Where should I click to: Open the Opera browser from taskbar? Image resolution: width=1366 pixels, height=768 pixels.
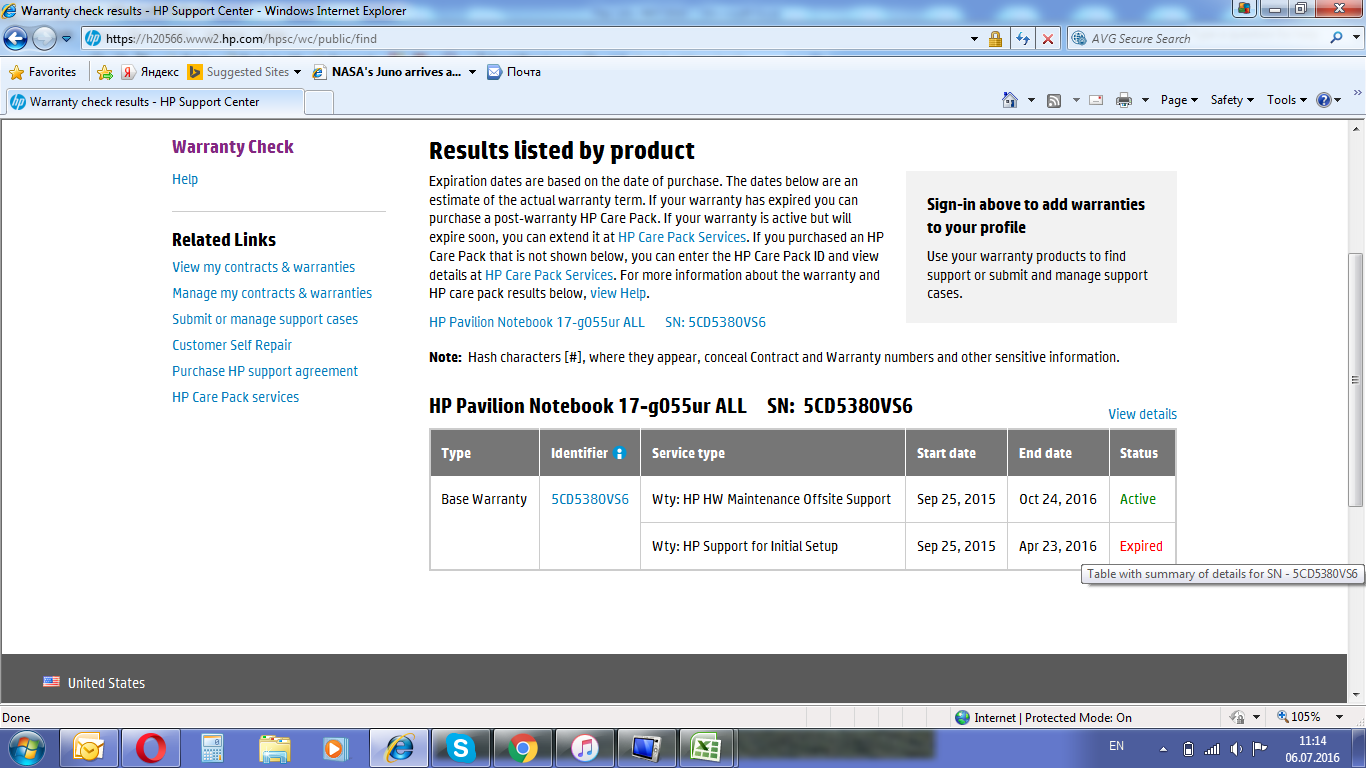click(151, 748)
